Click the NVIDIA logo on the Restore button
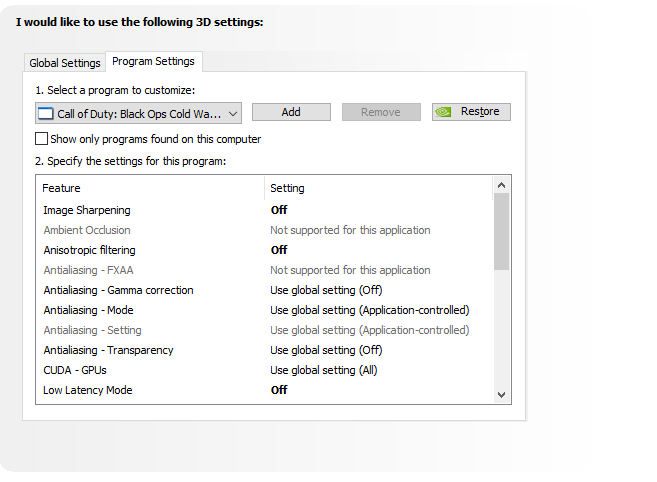Image resolution: width=657 pixels, height=482 pixels. click(x=443, y=112)
